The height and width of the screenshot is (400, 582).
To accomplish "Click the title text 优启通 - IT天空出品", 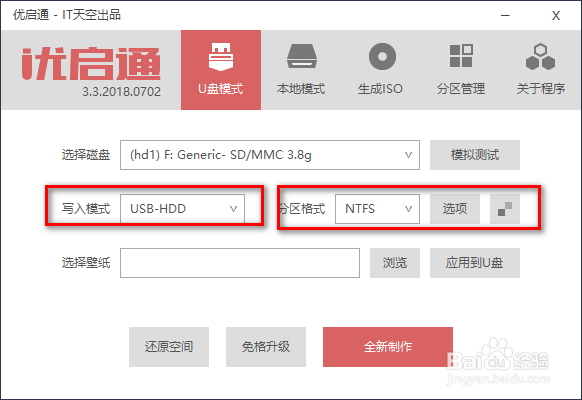I will (67, 15).
